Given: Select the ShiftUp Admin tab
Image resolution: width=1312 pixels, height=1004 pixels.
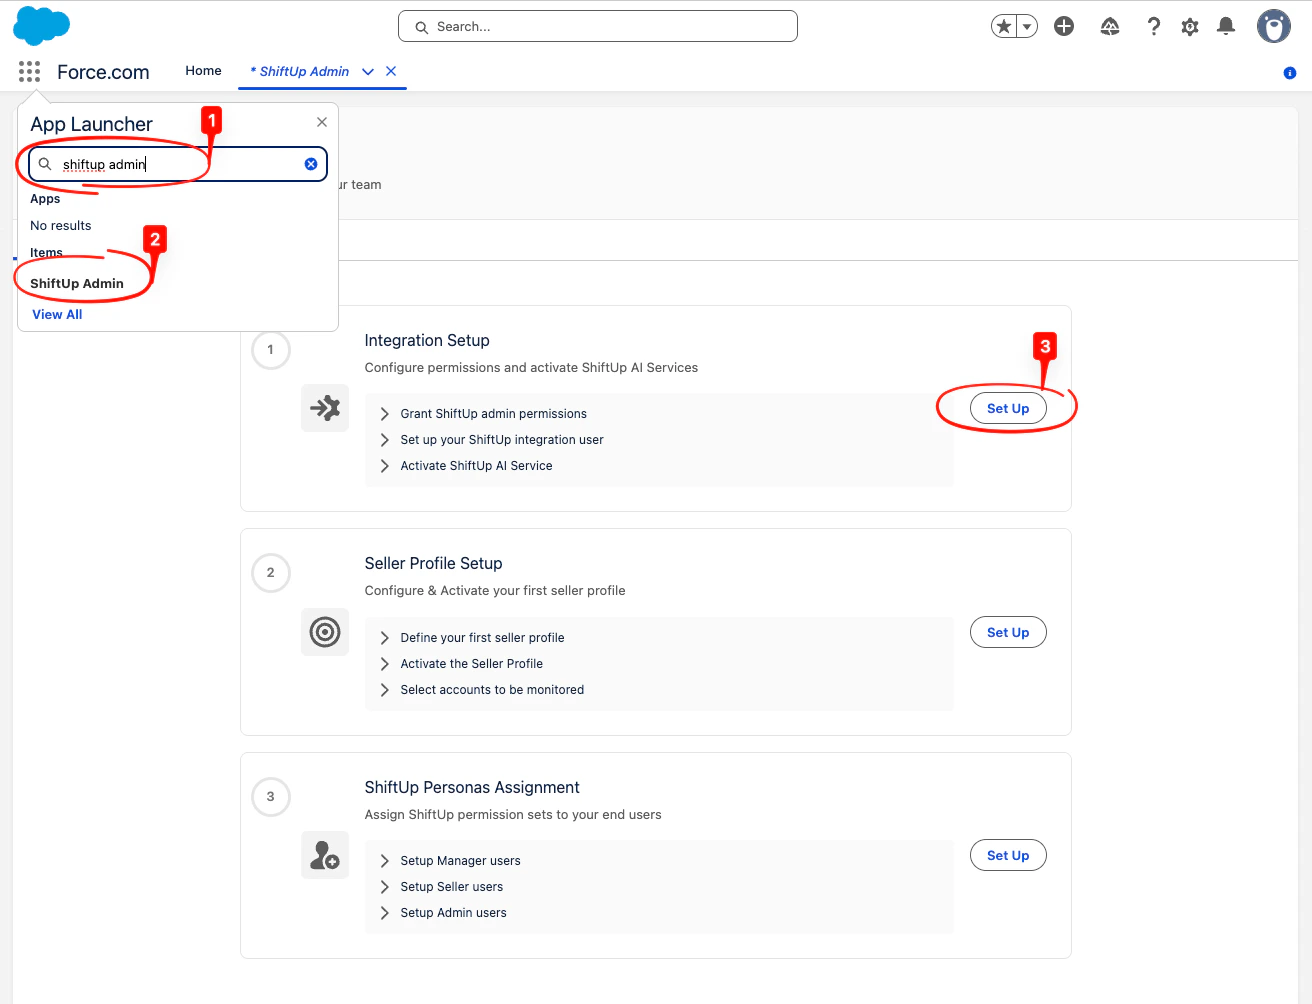Looking at the screenshot, I should pyautogui.click(x=300, y=72).
